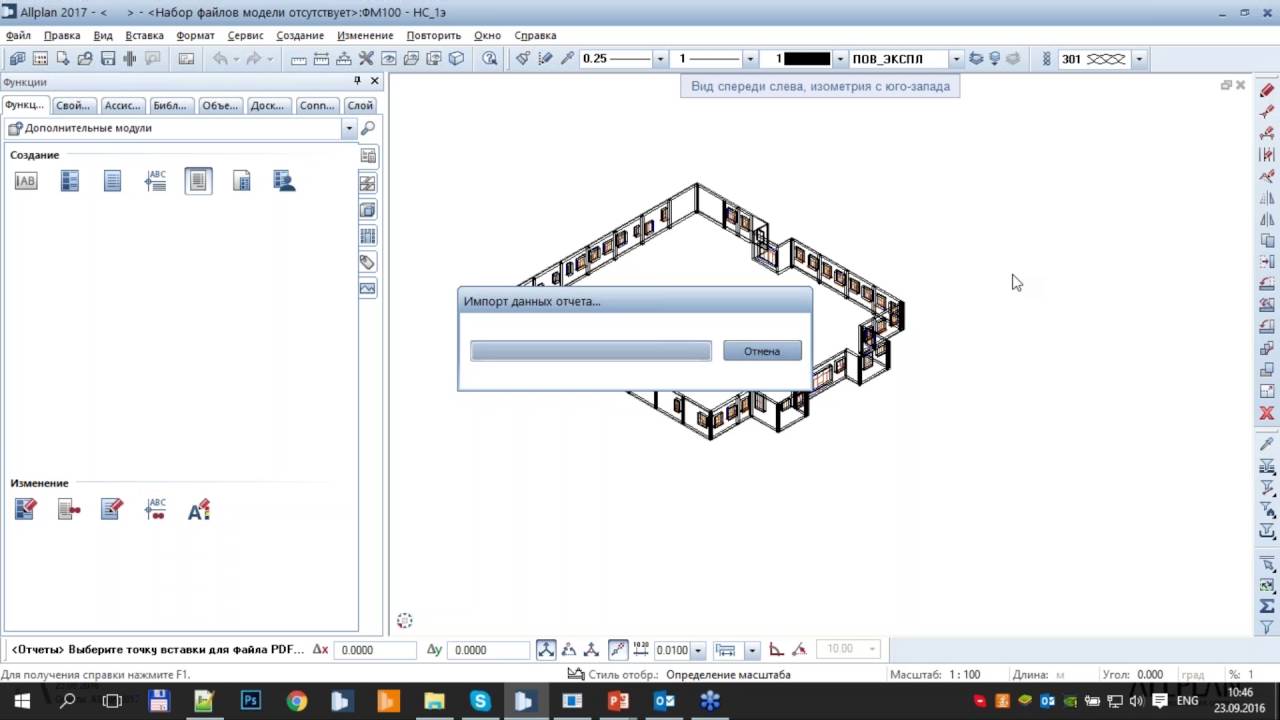Click the 3D box view icon
The width and height of the screenshot is (1280, 720).
[x=457, y=59]
